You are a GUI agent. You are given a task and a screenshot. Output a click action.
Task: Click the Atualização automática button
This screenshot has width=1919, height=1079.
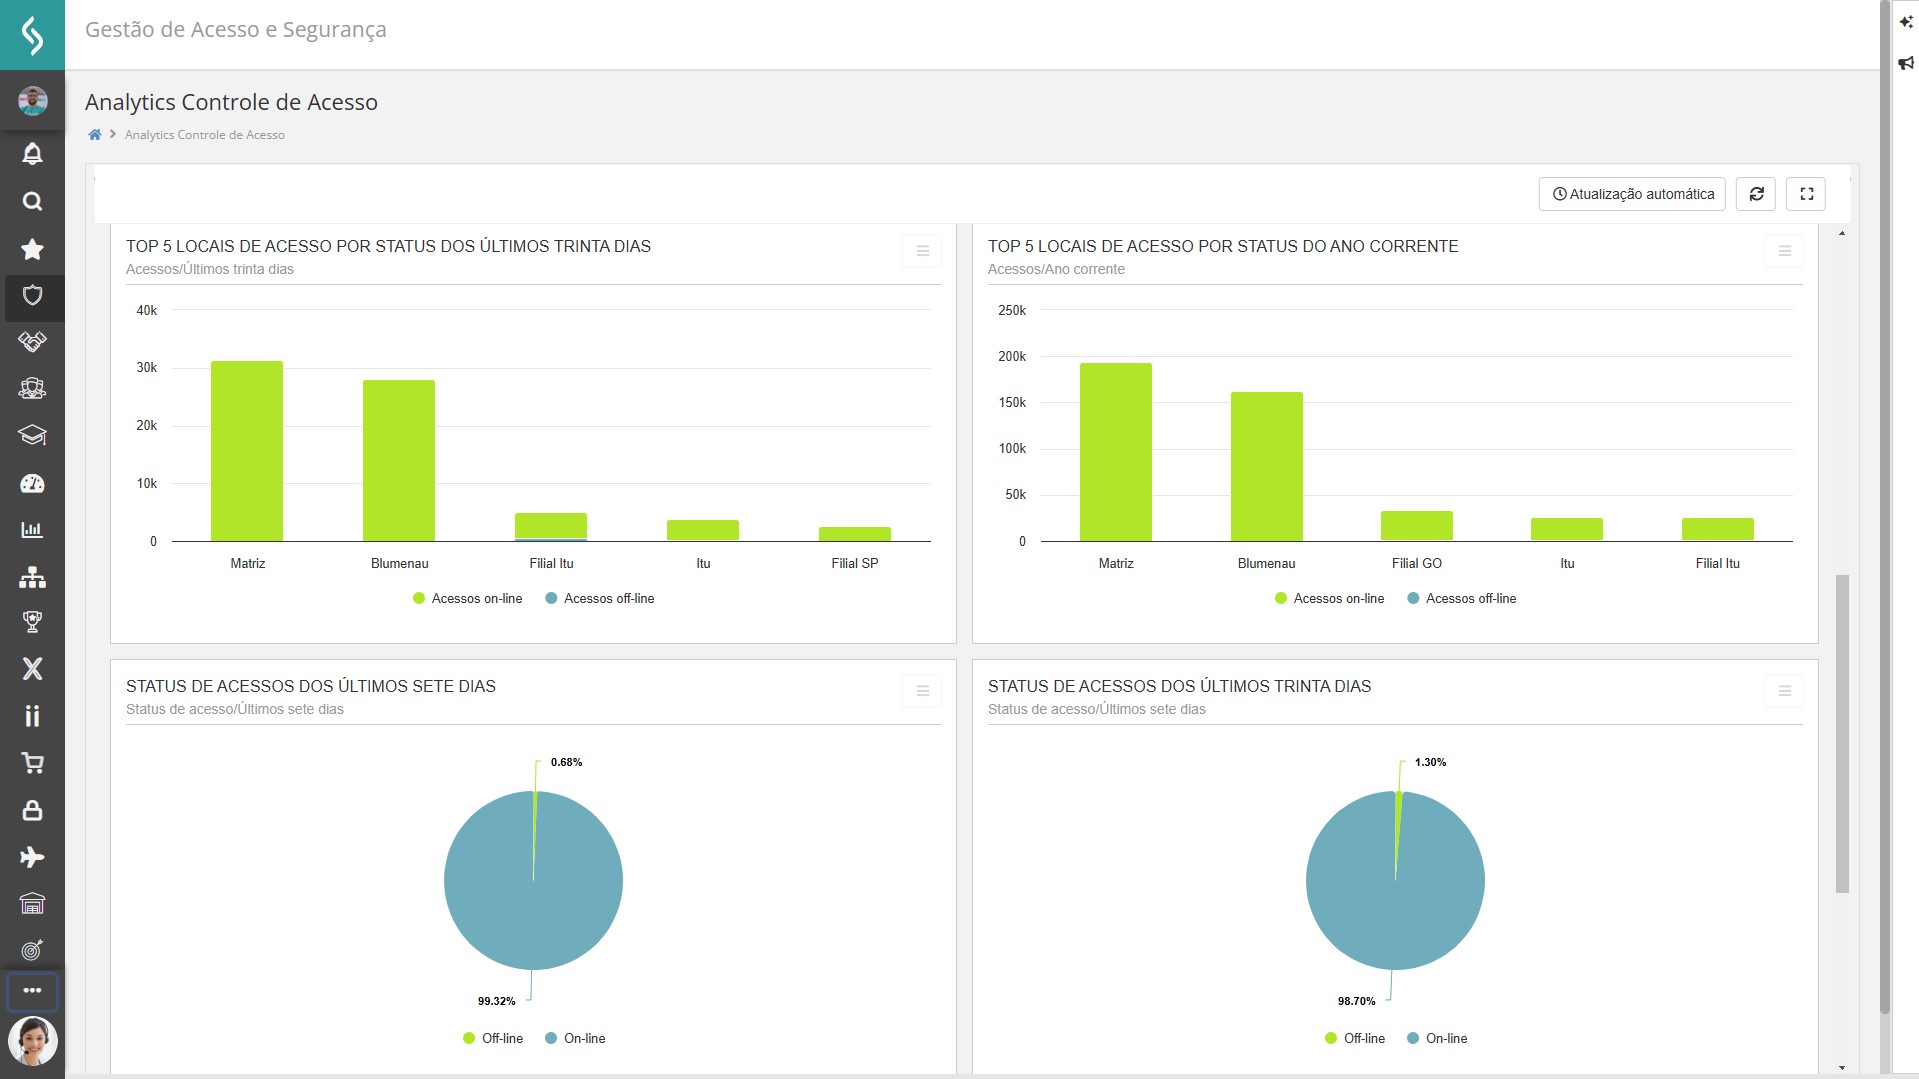pos(1632,194)
